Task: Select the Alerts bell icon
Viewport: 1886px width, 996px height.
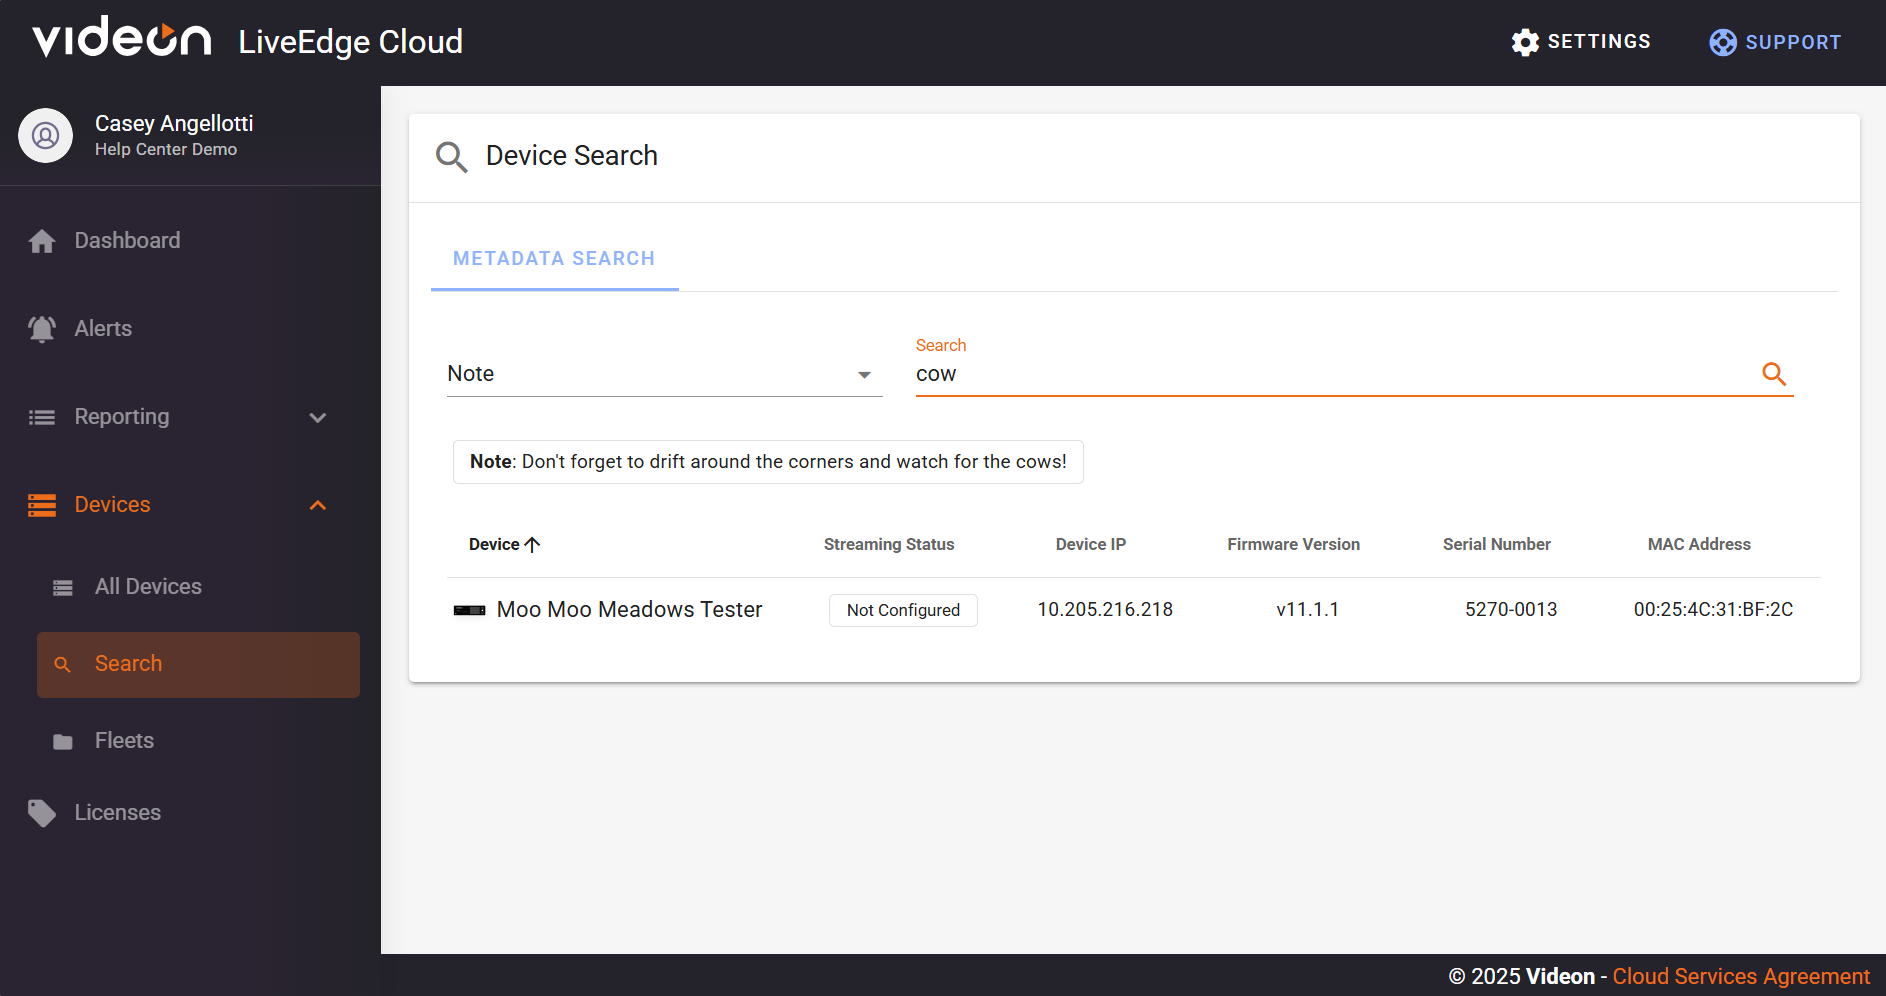Action: coord(41,328)
